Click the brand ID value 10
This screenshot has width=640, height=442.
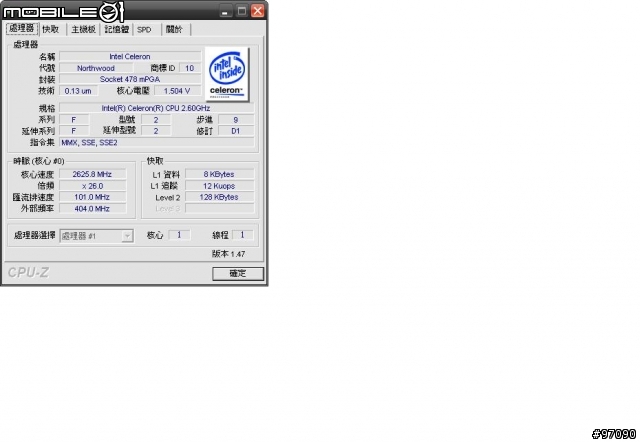click(x=190, y=68)
